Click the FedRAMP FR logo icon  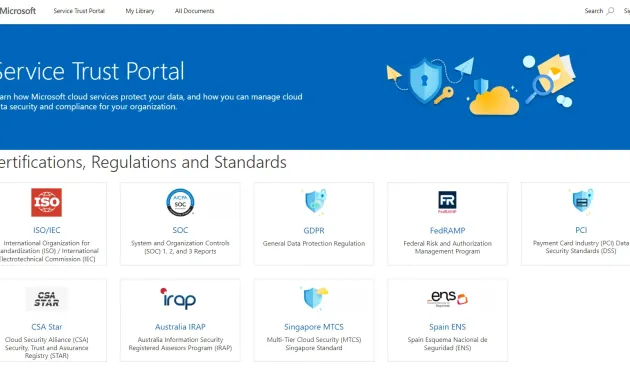pyautogui.click(x=447, y=202)
